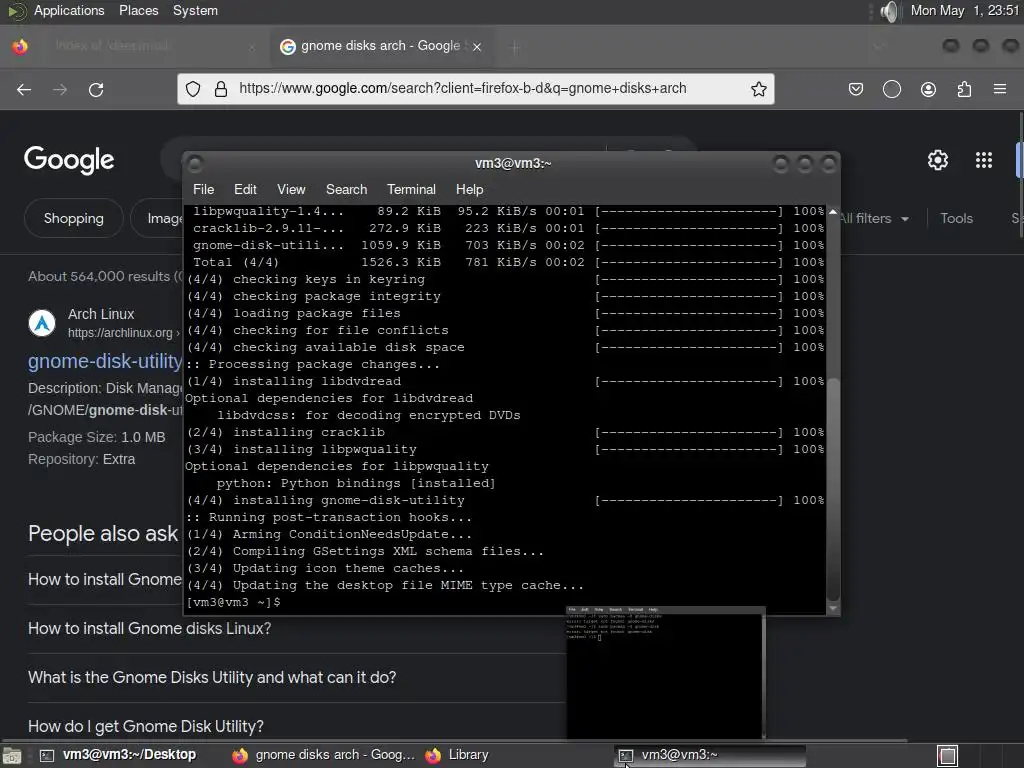Open the System menu in top panel

[x=195, y=10]
